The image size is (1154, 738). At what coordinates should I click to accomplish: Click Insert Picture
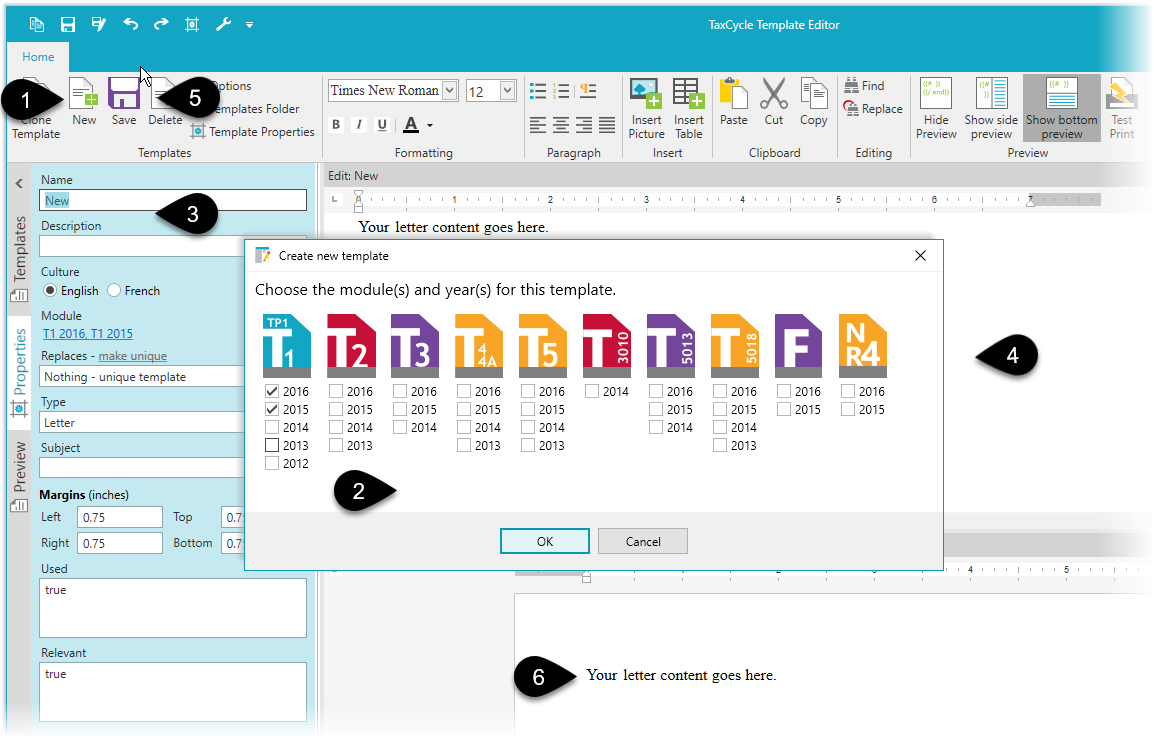point(646,108)
